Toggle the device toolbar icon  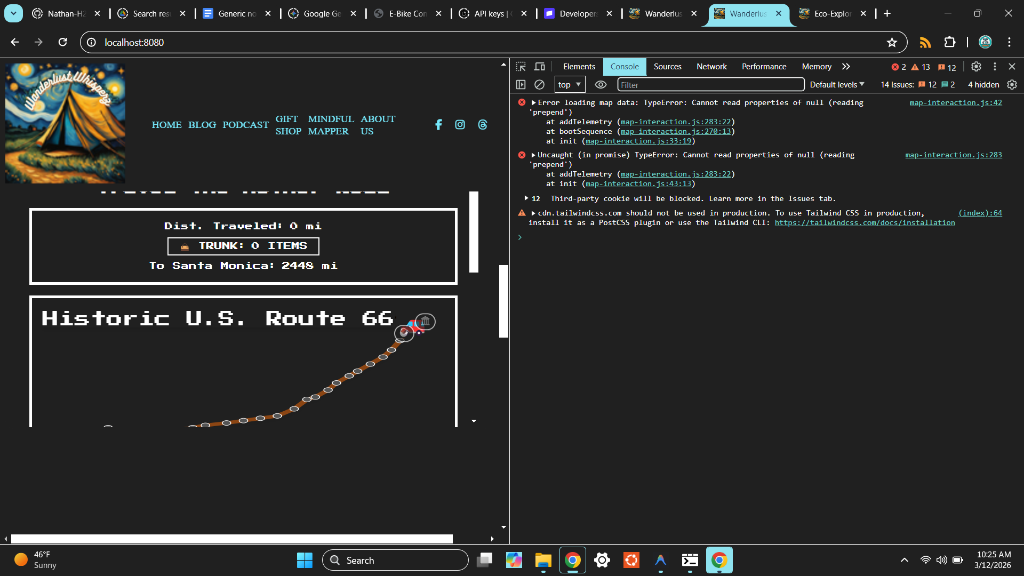539,67
